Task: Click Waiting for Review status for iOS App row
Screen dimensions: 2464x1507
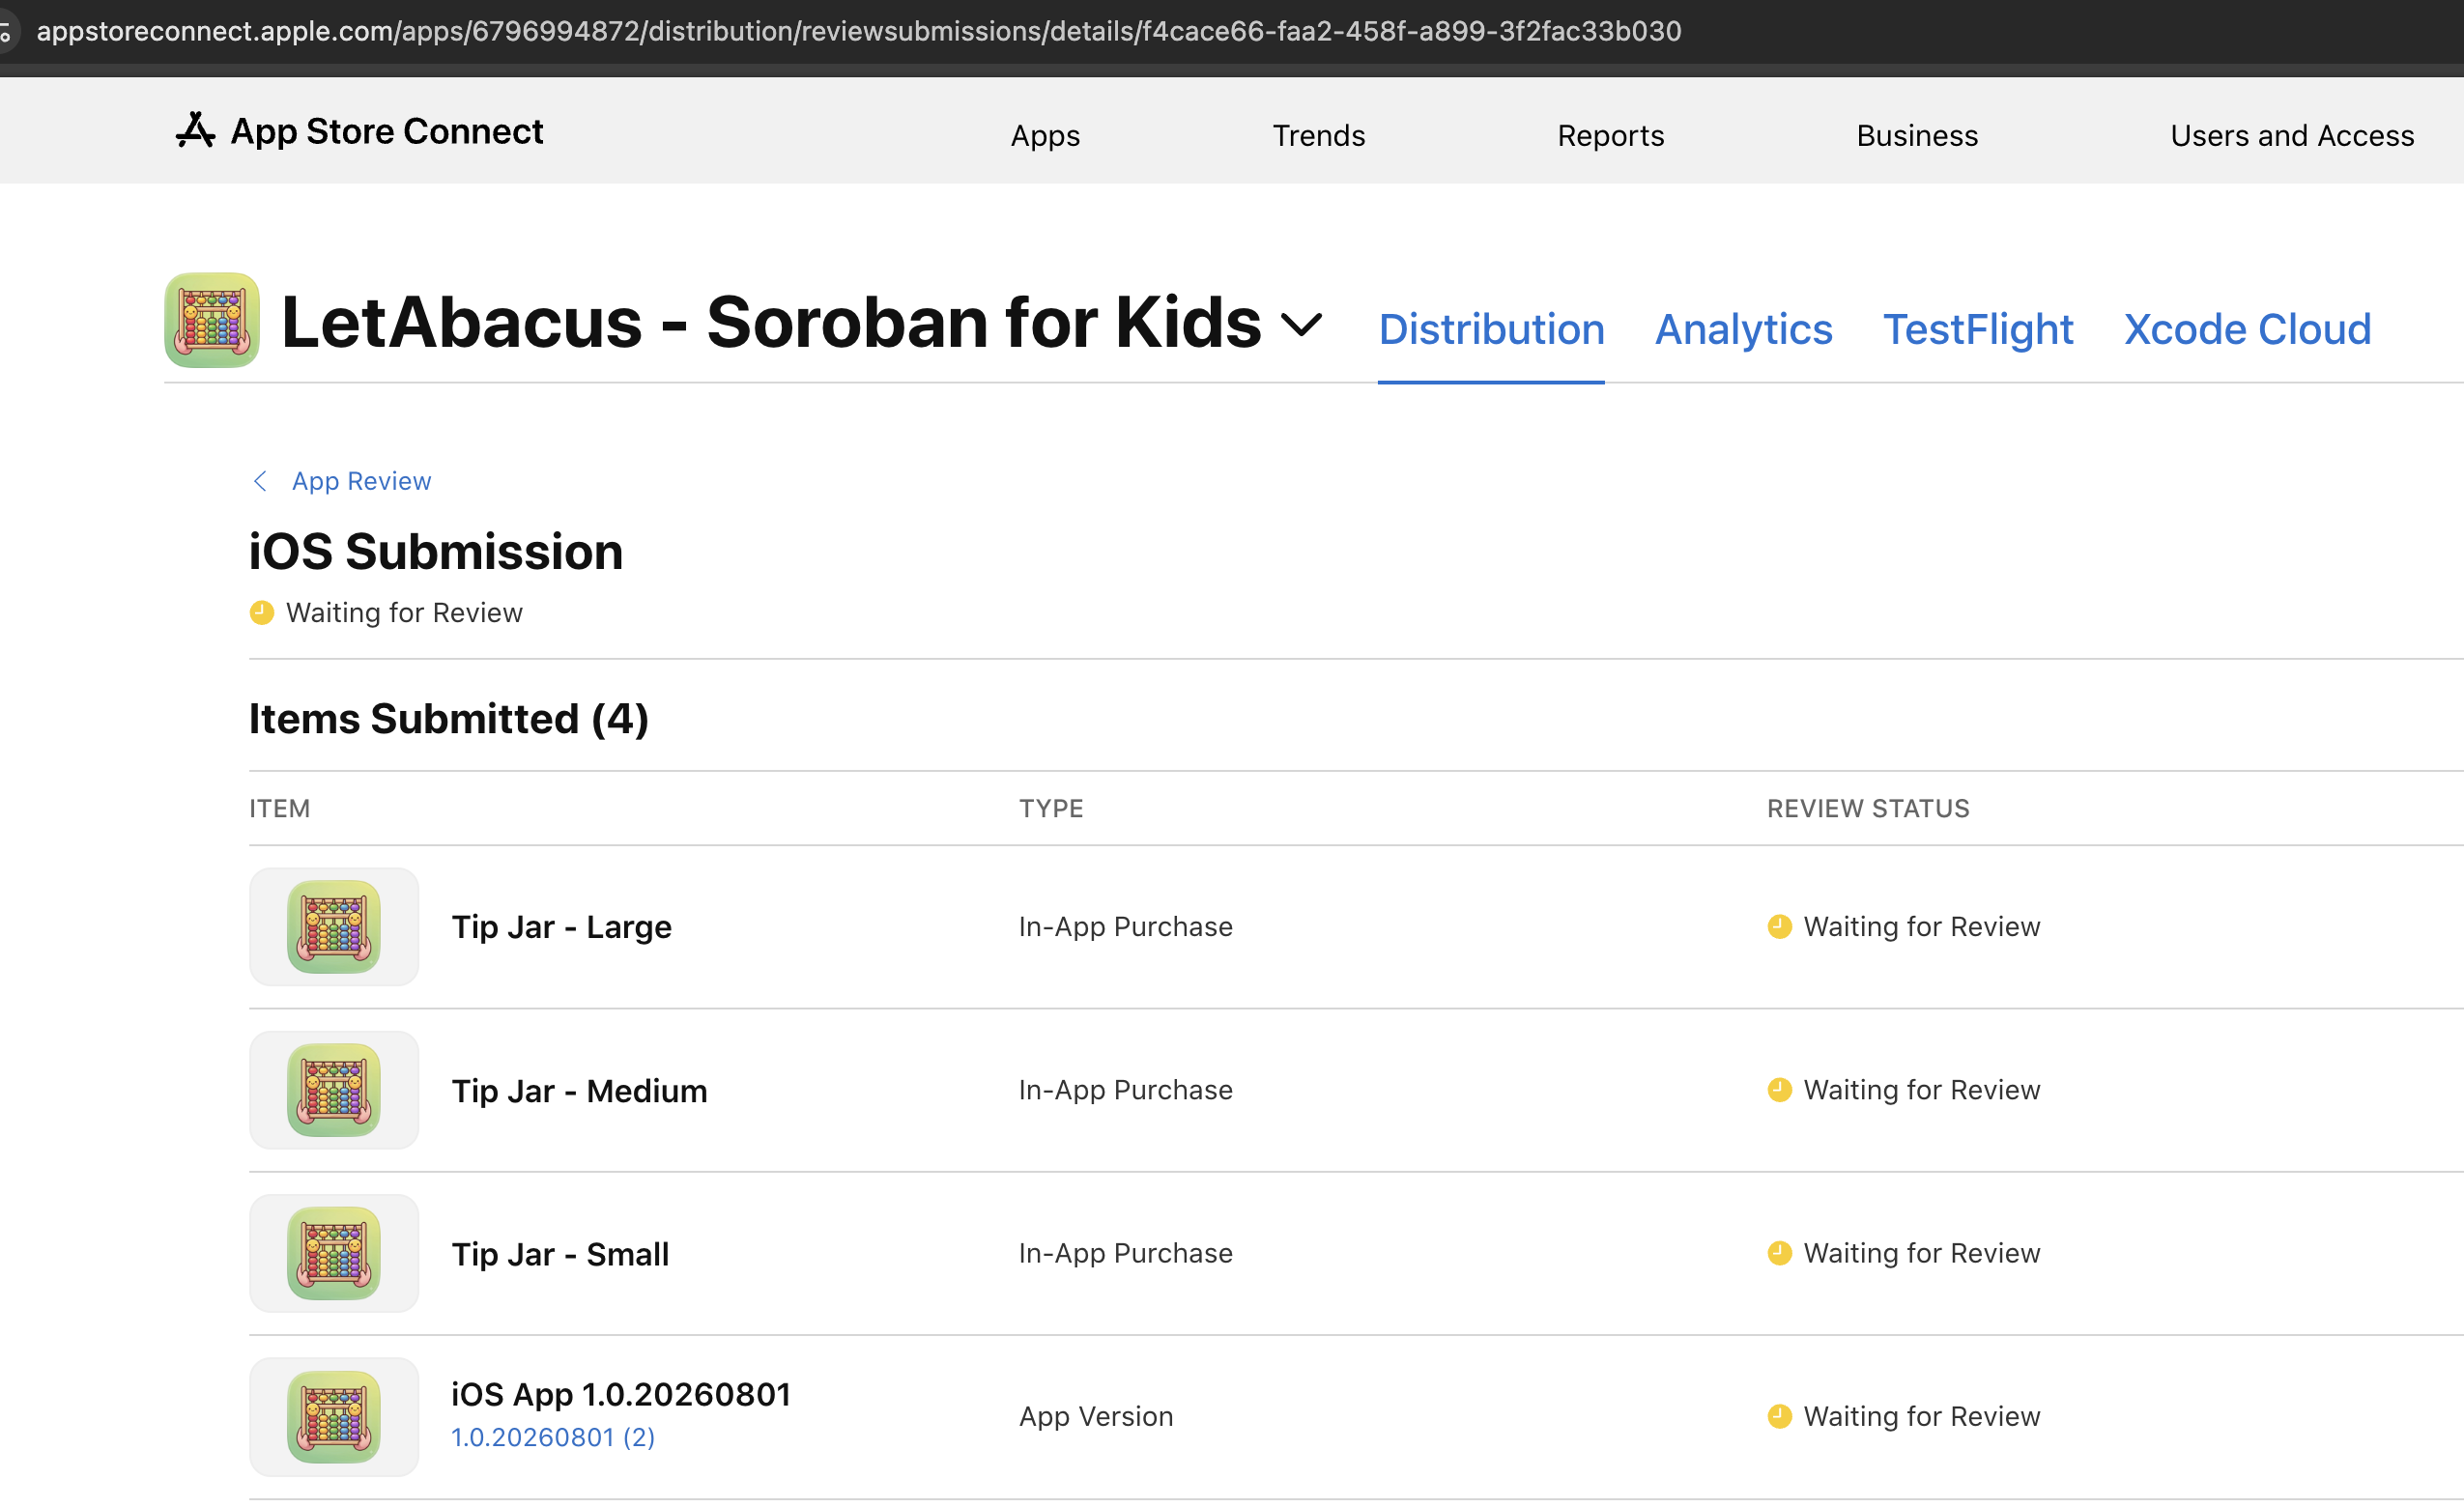Action: (1921, 1416)
